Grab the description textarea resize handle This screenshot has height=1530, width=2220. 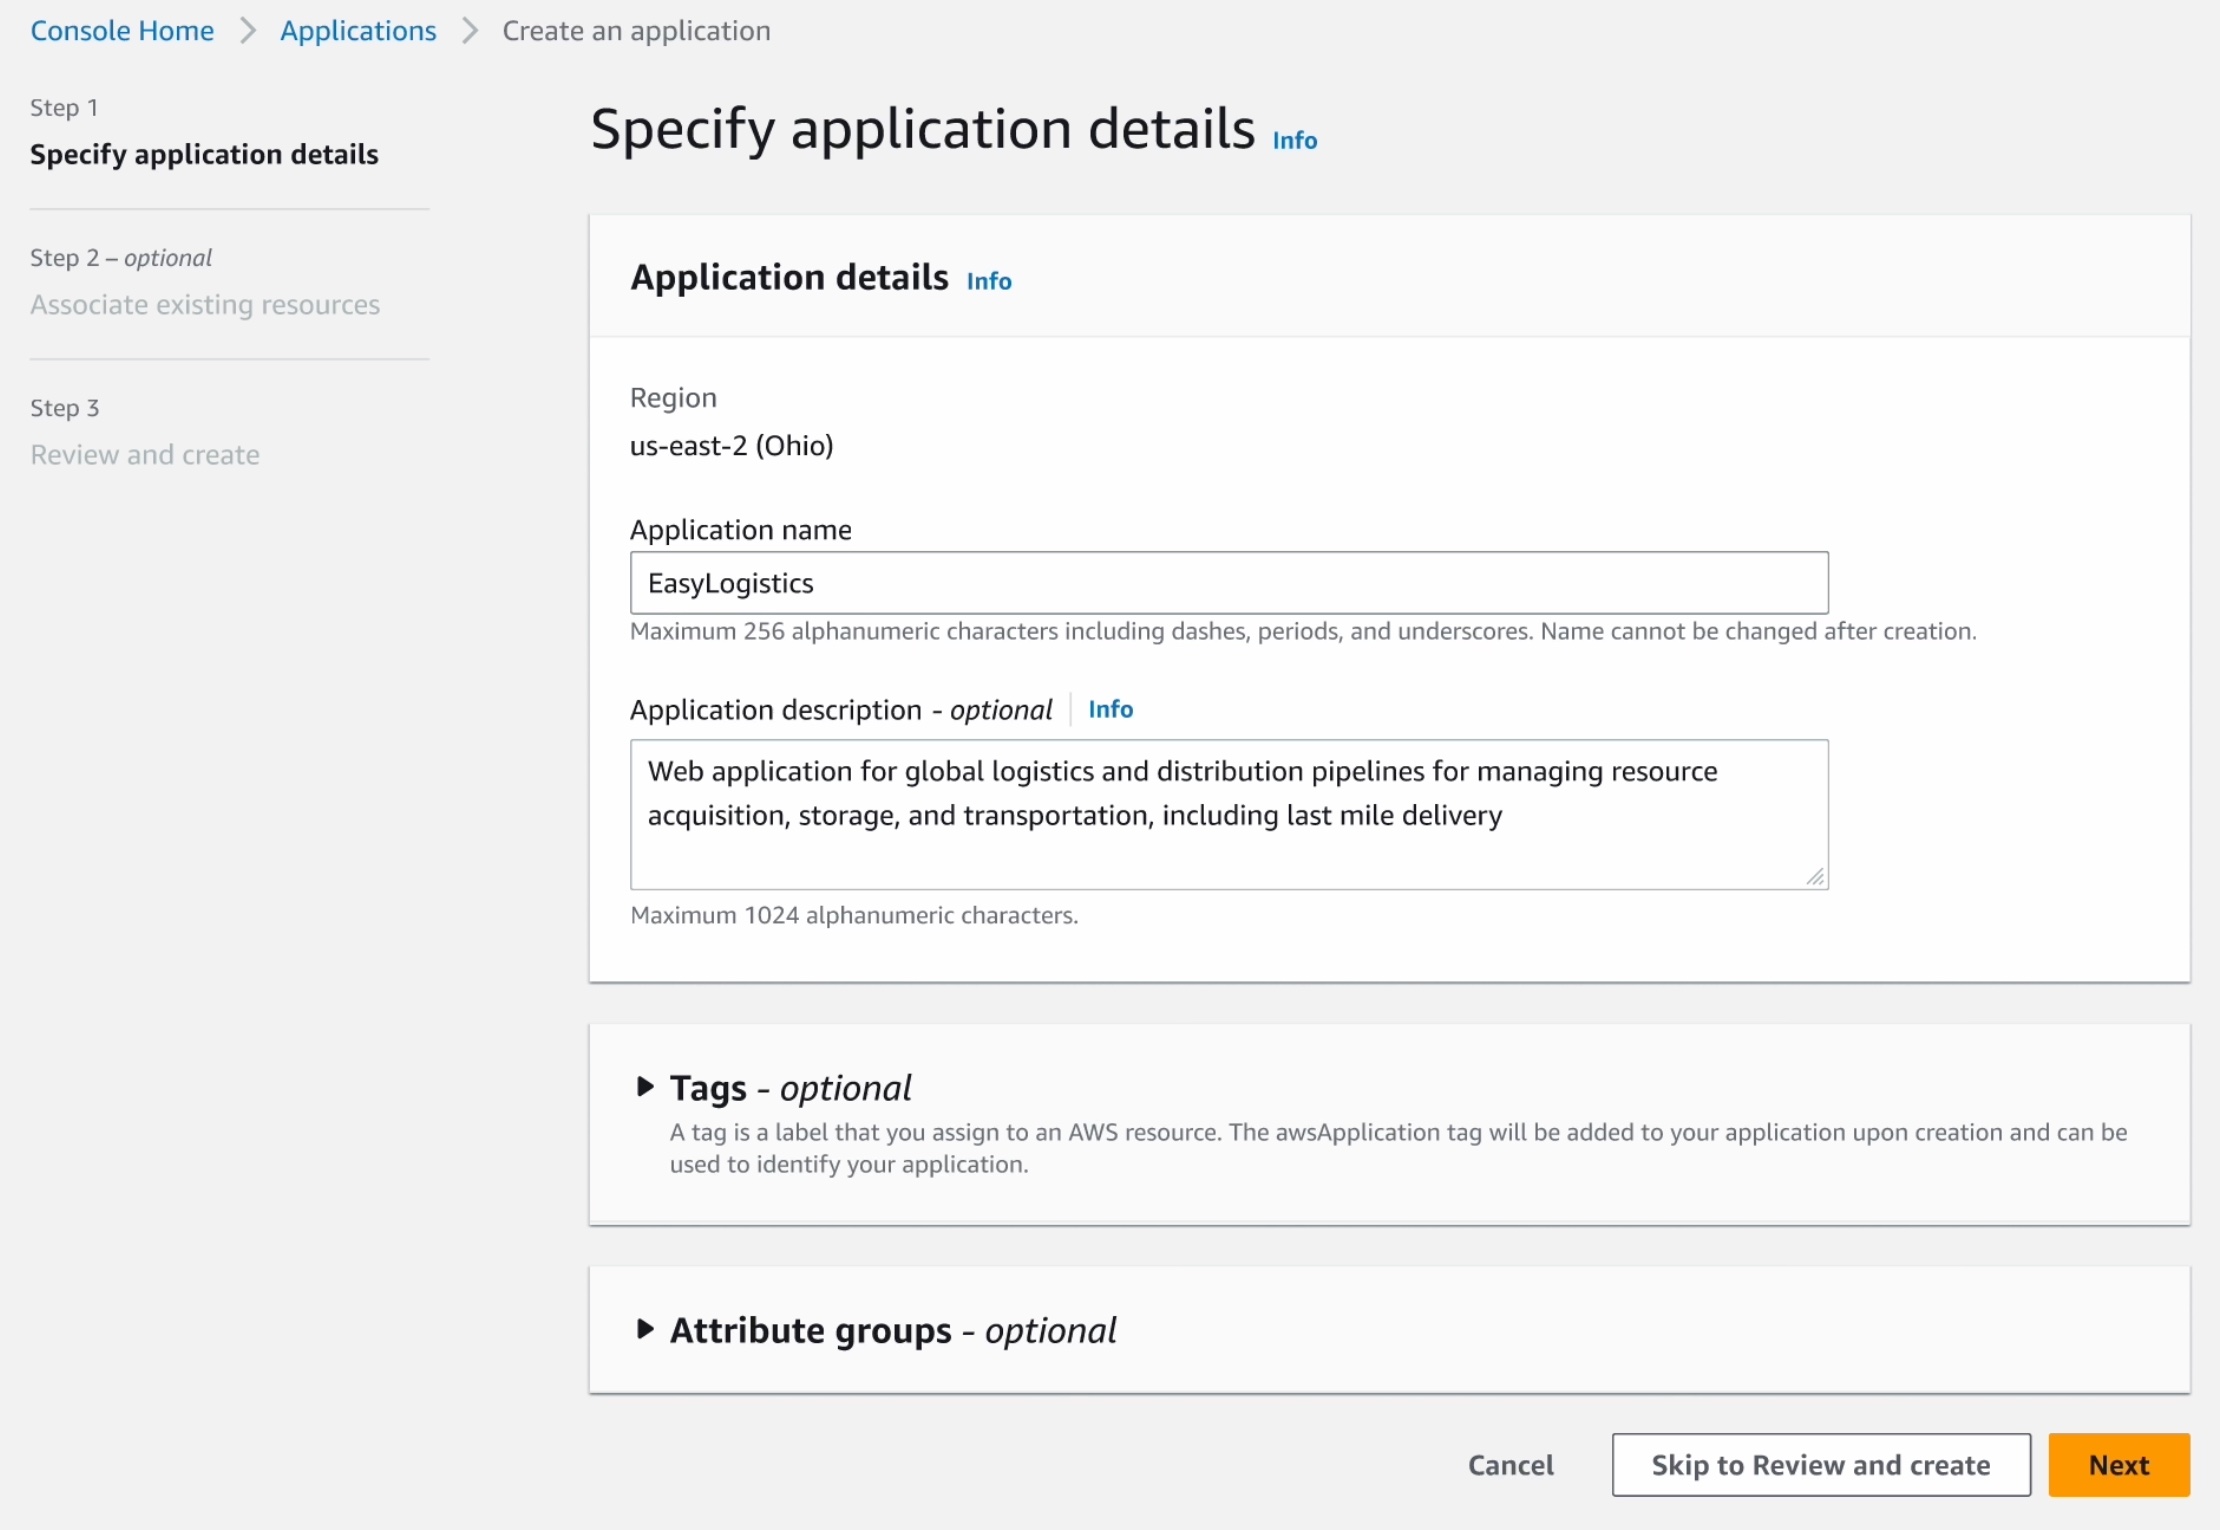pyautogui.click(x=1815, y=877)
